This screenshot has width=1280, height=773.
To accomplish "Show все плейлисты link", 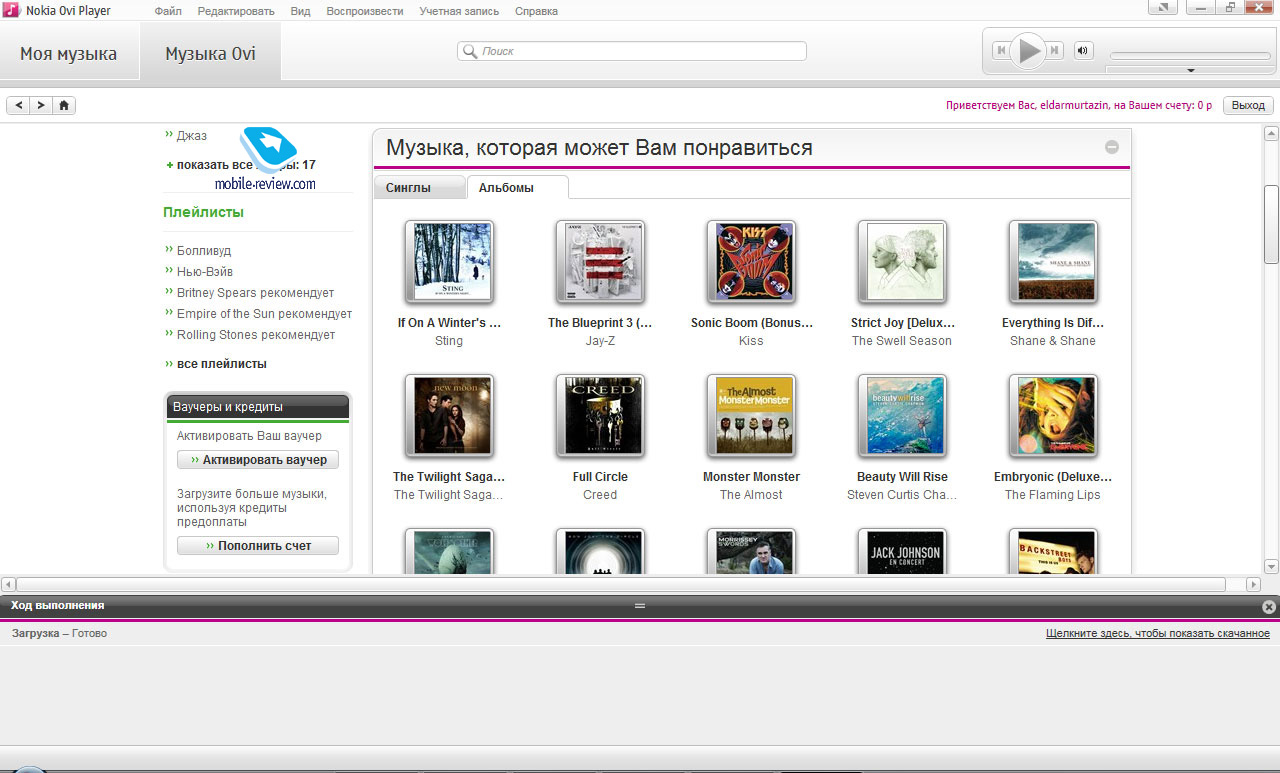I will 222,364.
